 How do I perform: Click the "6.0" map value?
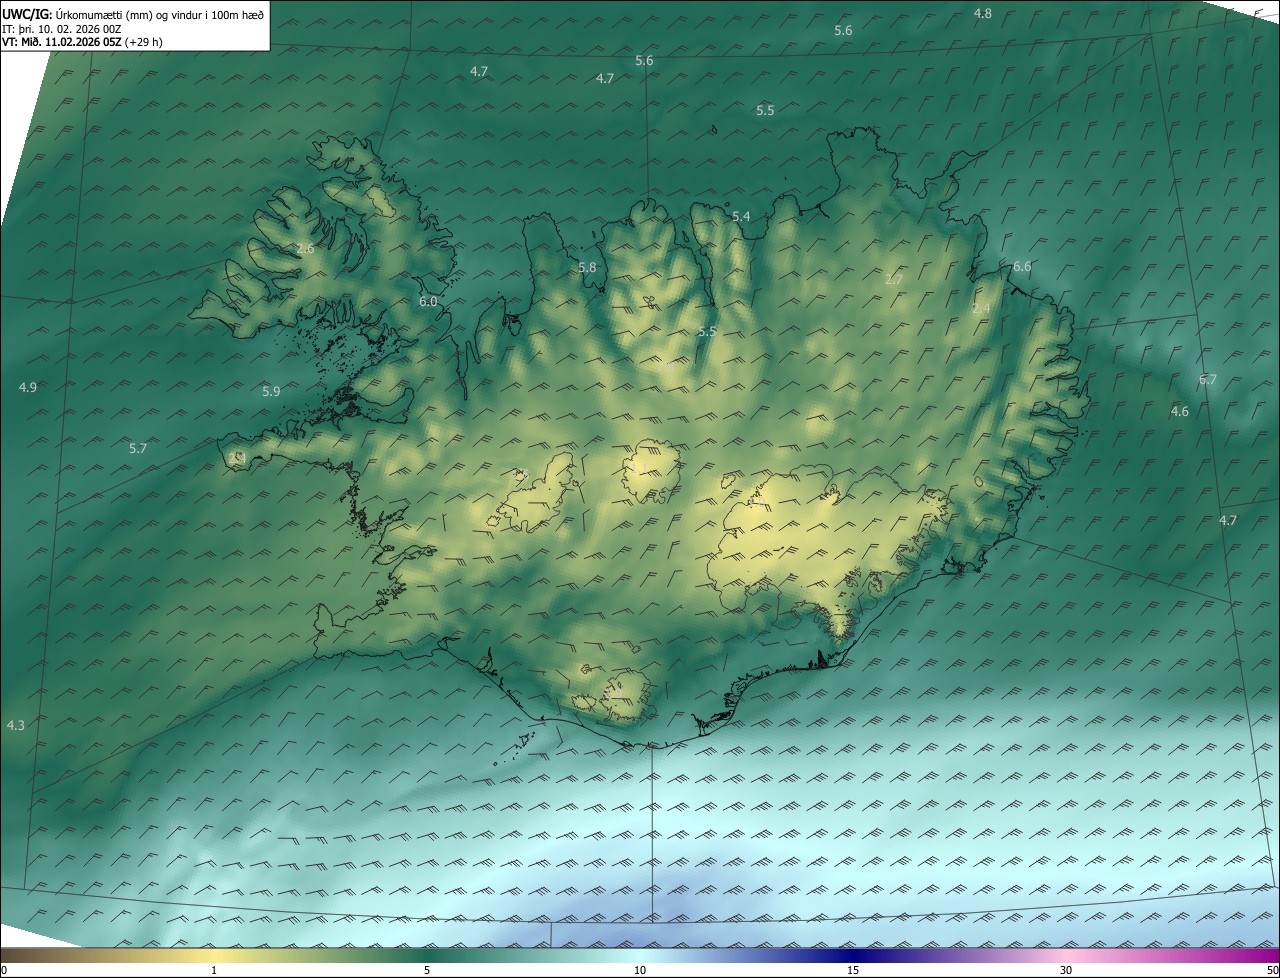tap(428, 301)
